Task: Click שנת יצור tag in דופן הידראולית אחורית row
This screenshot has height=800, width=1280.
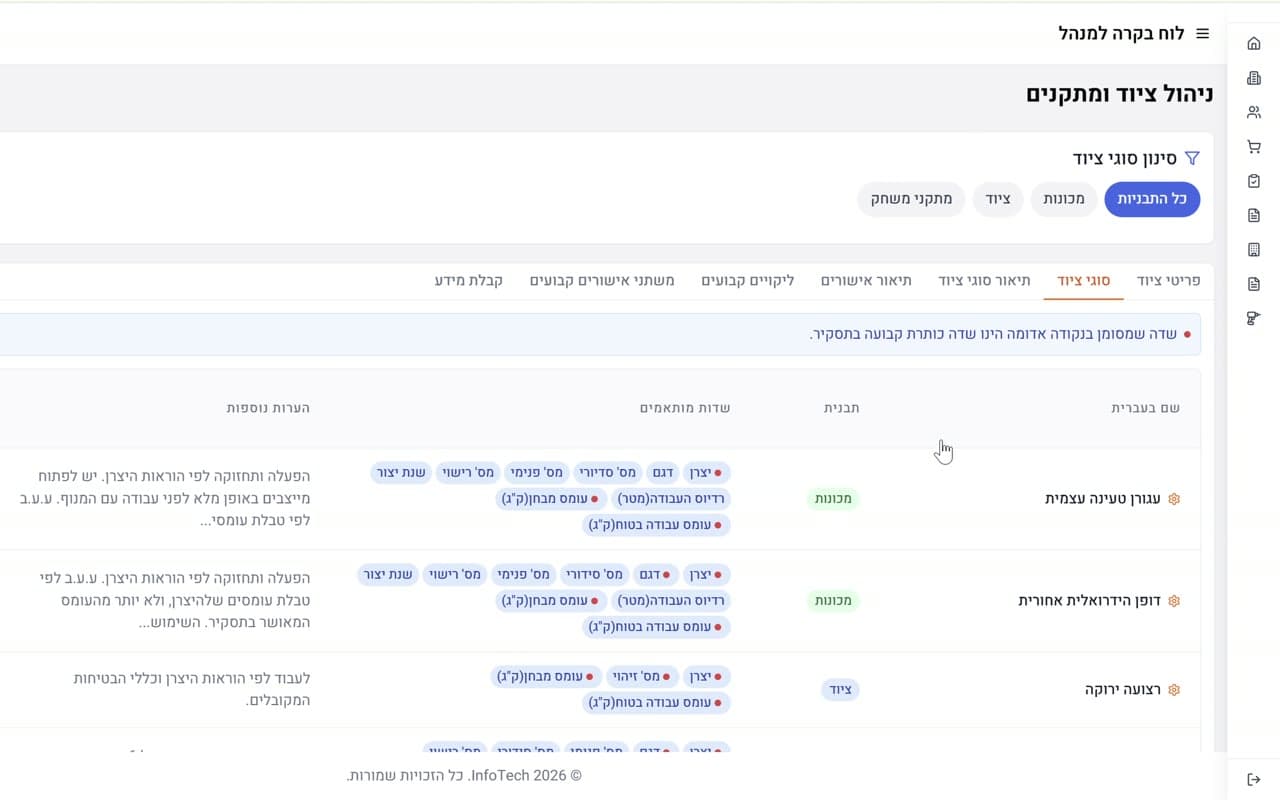Action: [x=387, y=575]
